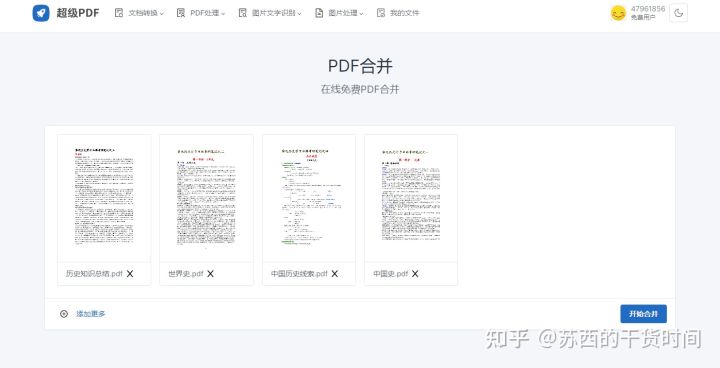720x368 pixels.
Task: Click the file name 中国史.pdf
Action: (x=390, y=274)
